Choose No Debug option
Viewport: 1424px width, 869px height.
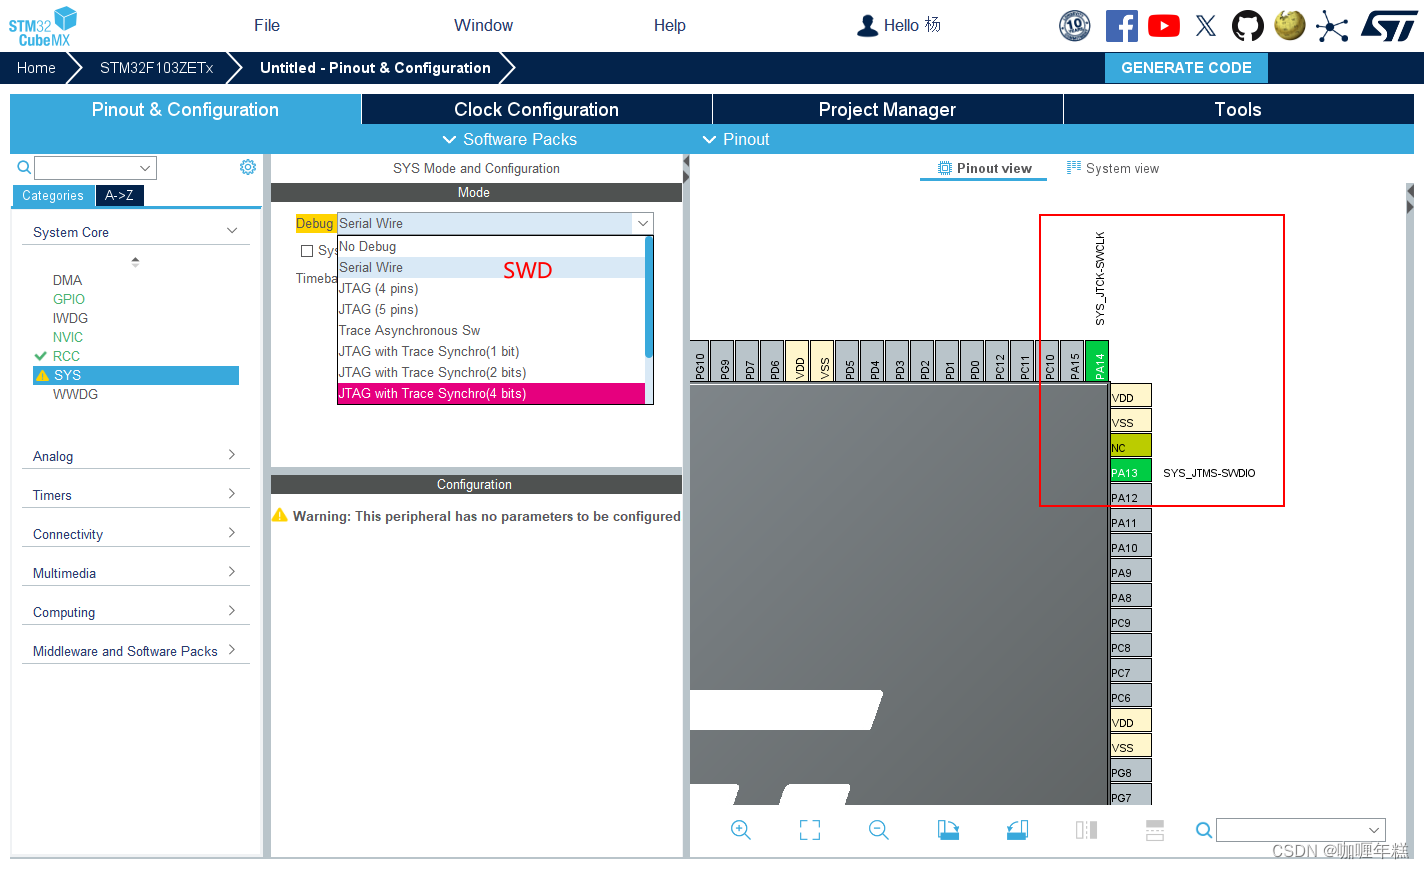[x=492, y=246]
